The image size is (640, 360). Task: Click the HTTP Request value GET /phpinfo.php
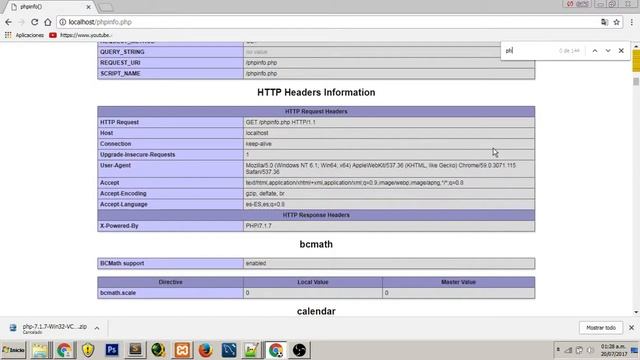tap(280, 122)
